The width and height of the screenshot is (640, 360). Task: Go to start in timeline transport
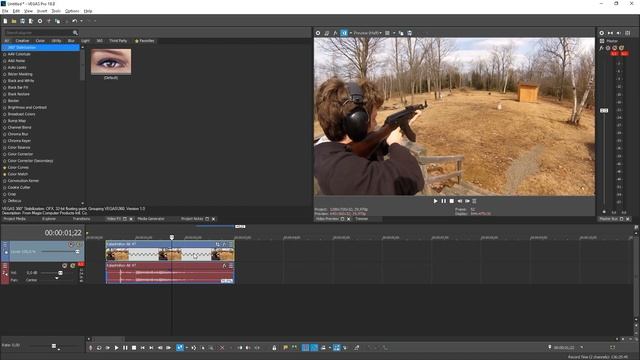pyautogui.click(x=142, y=348)
